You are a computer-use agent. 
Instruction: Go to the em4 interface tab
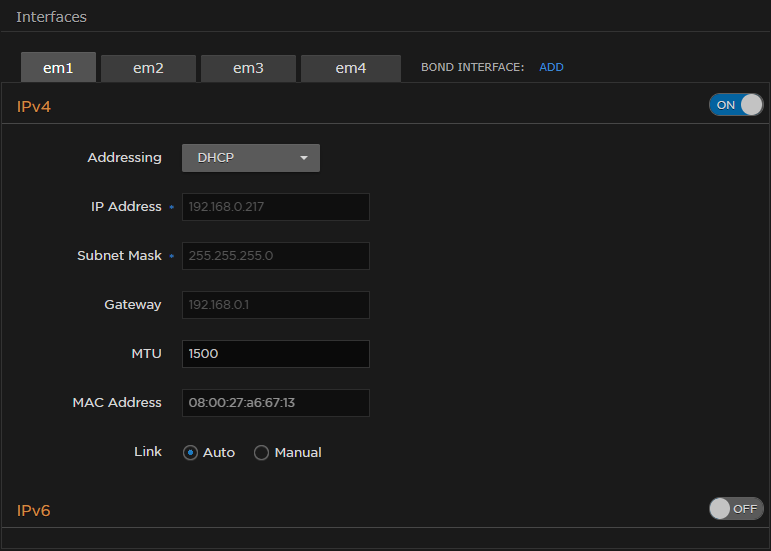(350, 68)
